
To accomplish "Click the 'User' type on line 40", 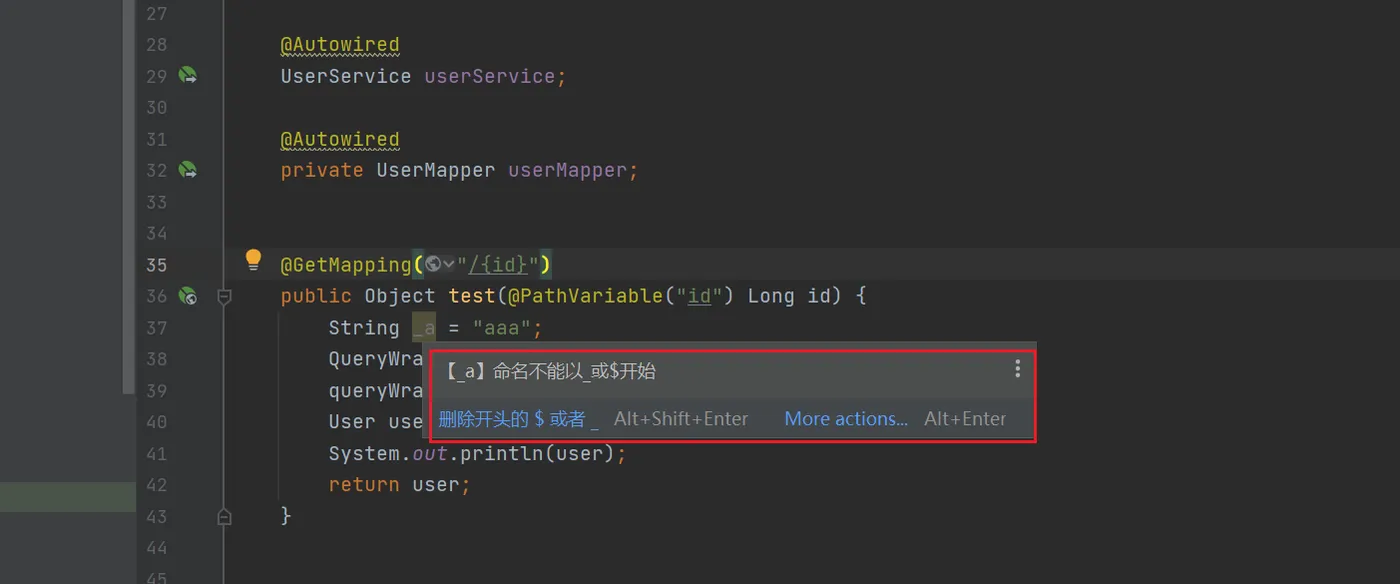I will click(352, 422).
